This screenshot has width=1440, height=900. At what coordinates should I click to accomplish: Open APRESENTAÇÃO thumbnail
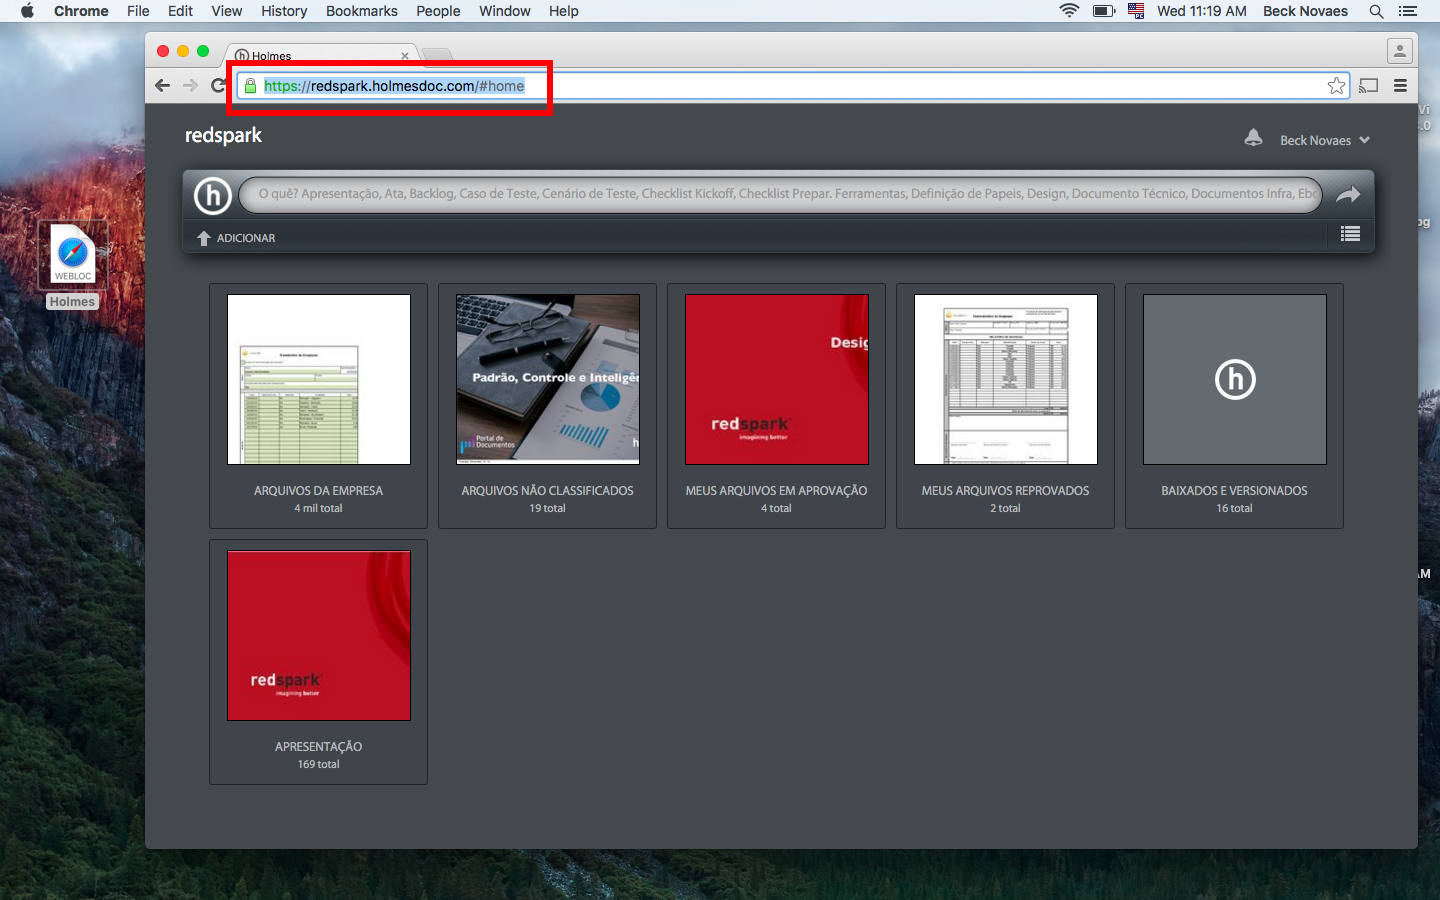coord(319,635)
